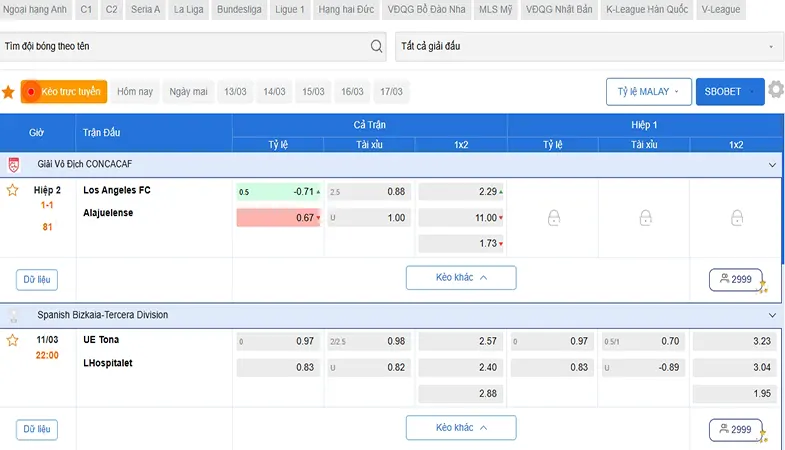Click the search magnifier icon
The image size is (785, 450).
(x=376, y=47)
